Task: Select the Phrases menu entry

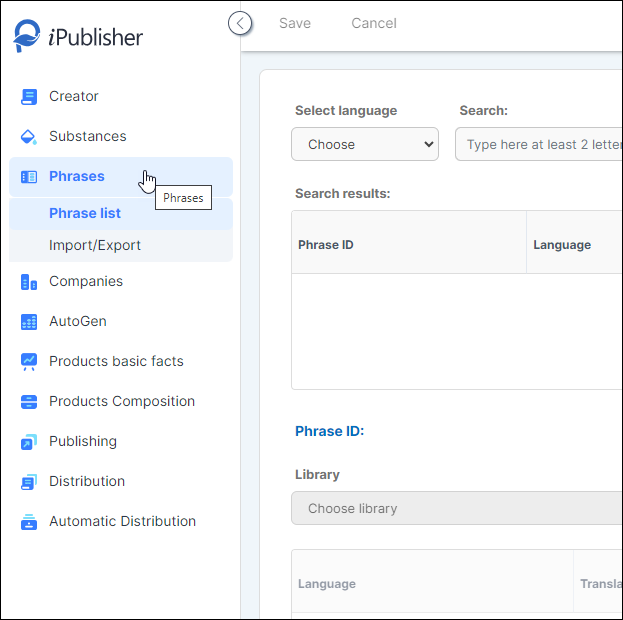Action: pyautogui.click(x=121, y=177)
